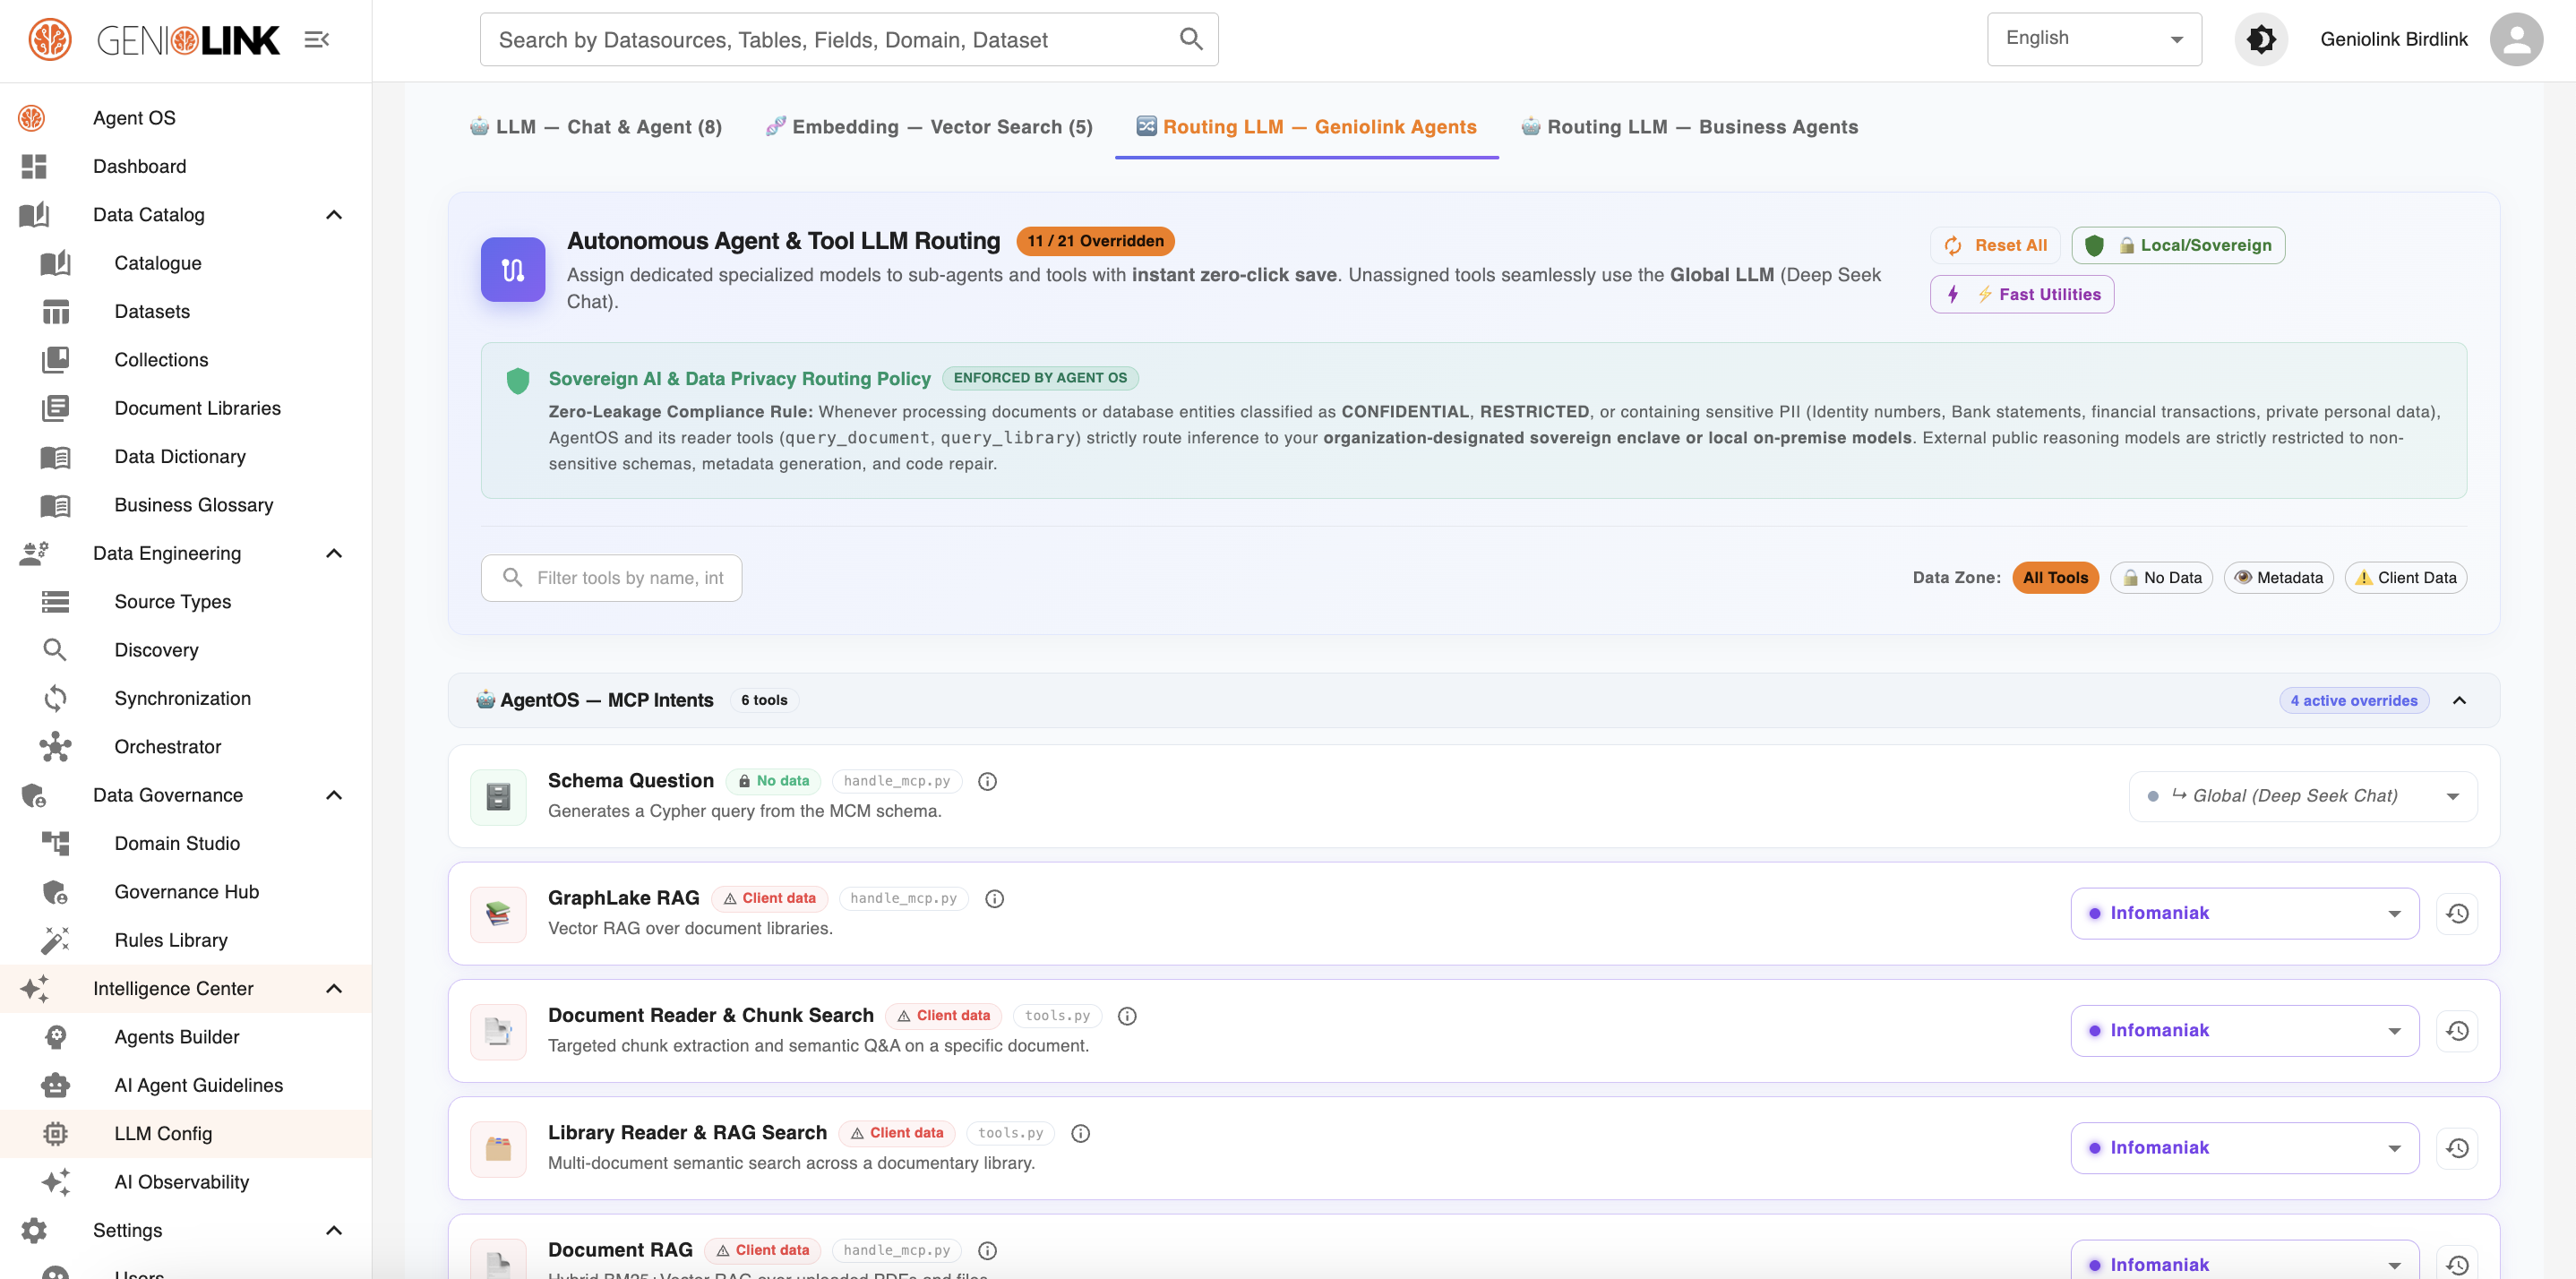The image size is (2576, 1279).
Task: Filter by Metadata data zone
Action: click(x=2278, y=578)
